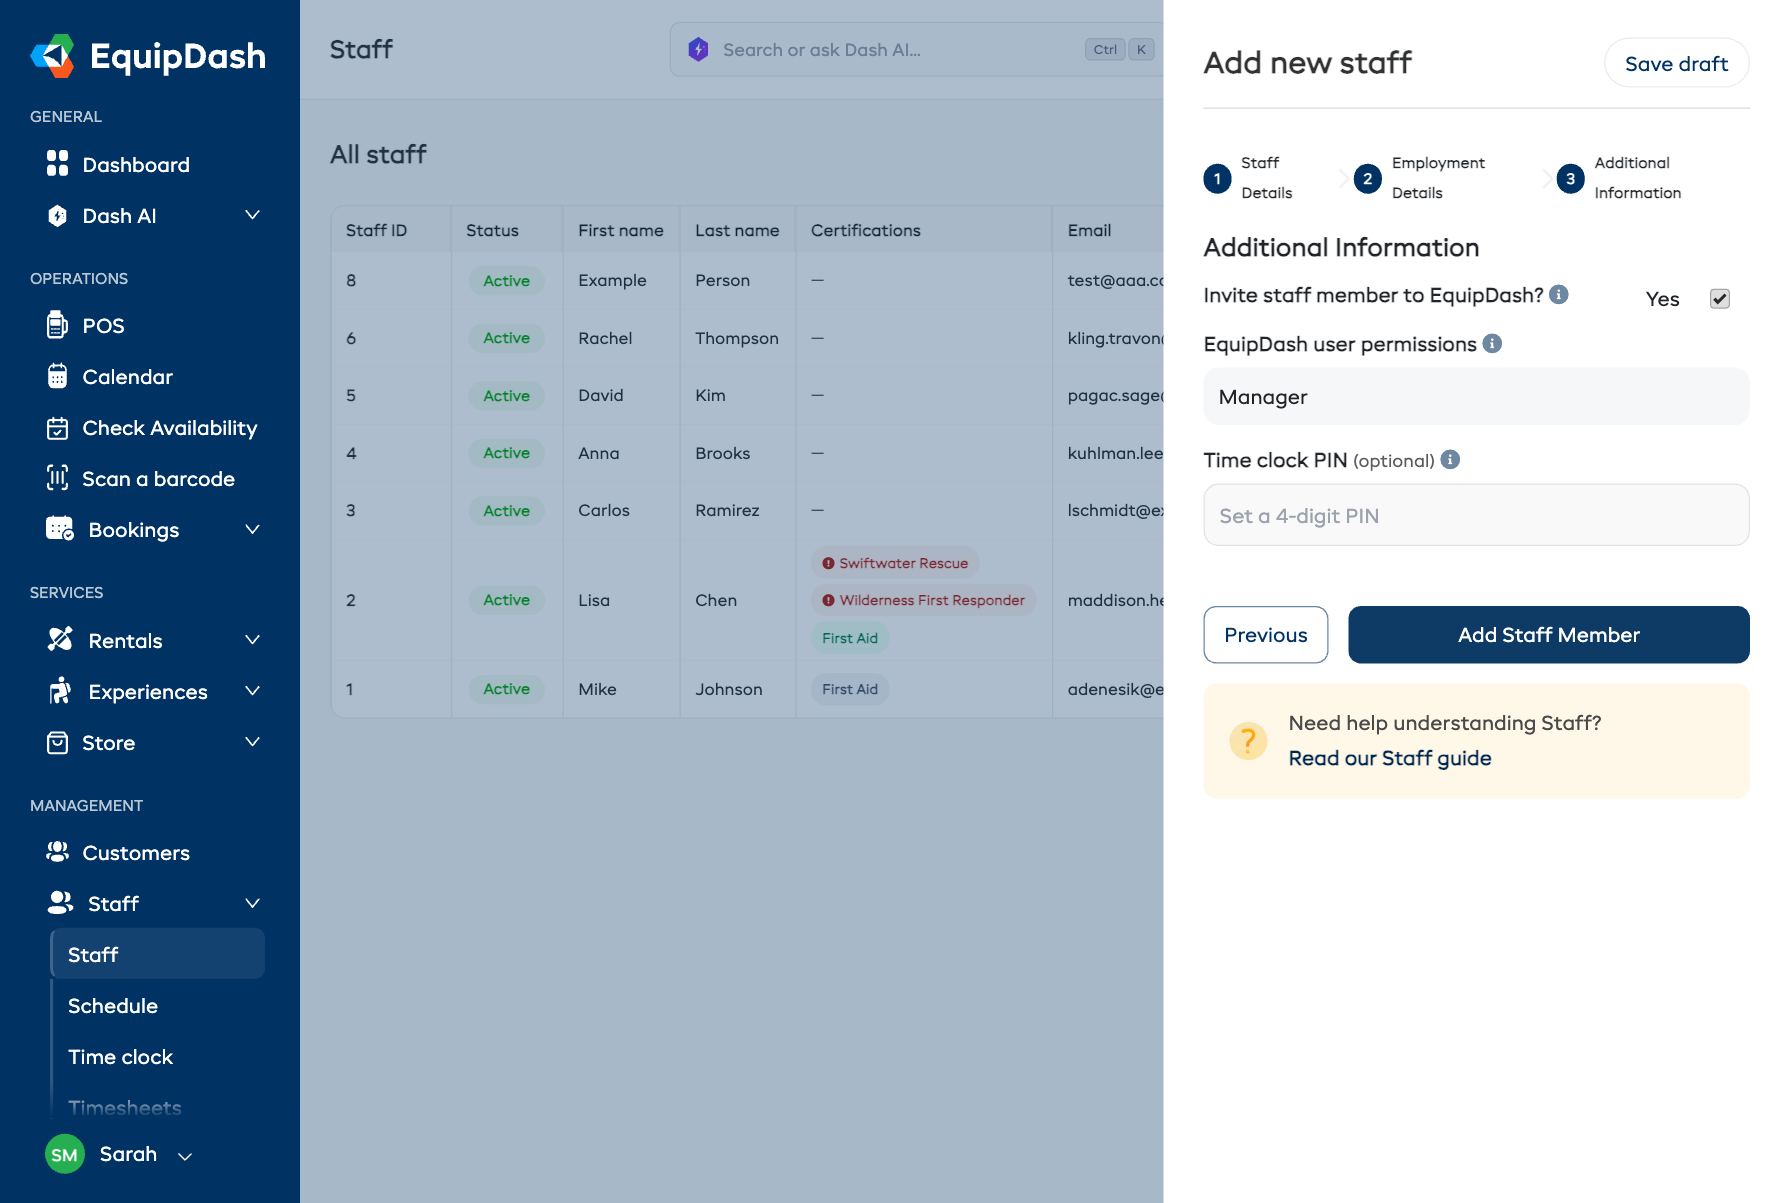Click the Email column header
The image size is (1790, 1203).
tap(1089, 230)
